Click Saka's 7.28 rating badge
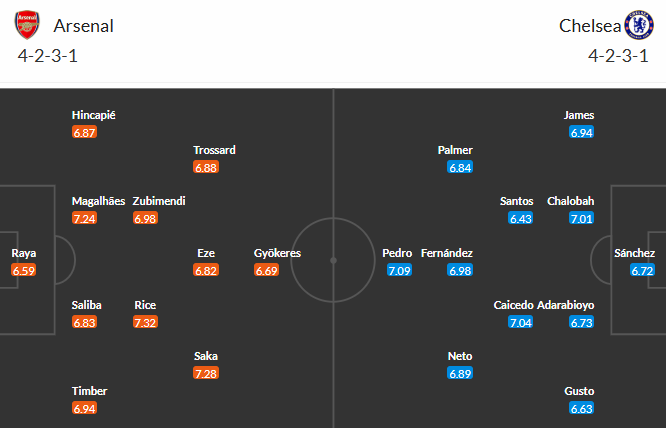 point(206,373)
